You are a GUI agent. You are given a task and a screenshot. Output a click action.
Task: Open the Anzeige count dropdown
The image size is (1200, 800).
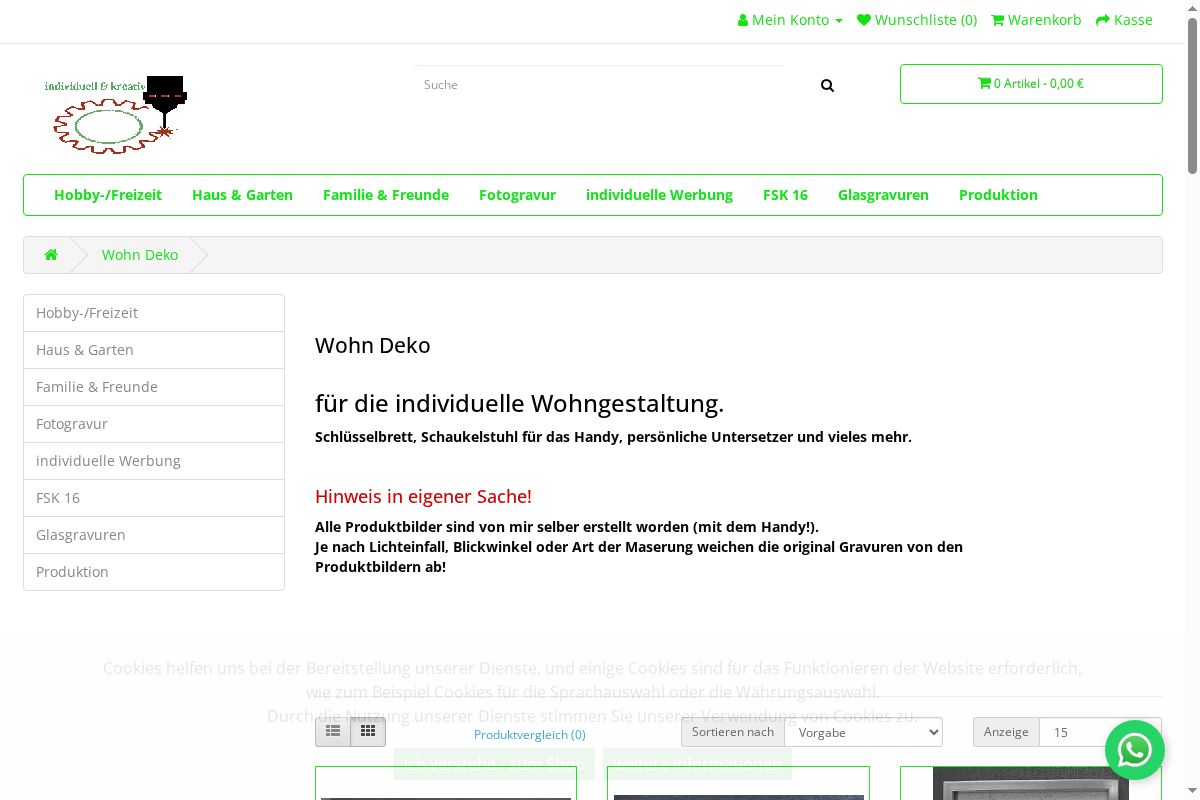(x=1100, y=733)
